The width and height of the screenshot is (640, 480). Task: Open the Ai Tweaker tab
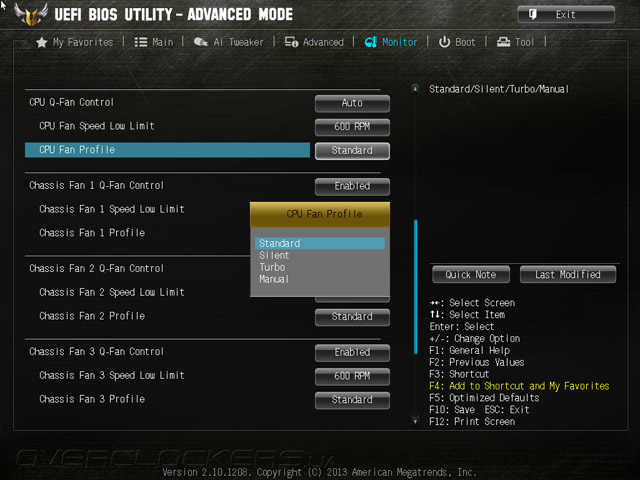click(x=228, y=42)
